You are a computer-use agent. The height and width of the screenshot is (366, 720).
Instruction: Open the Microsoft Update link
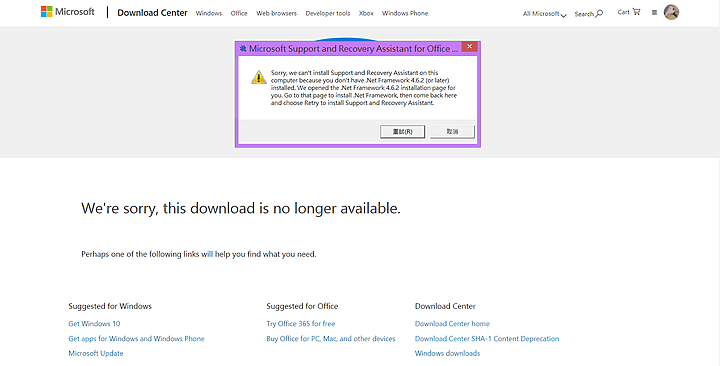click(96, 353)
